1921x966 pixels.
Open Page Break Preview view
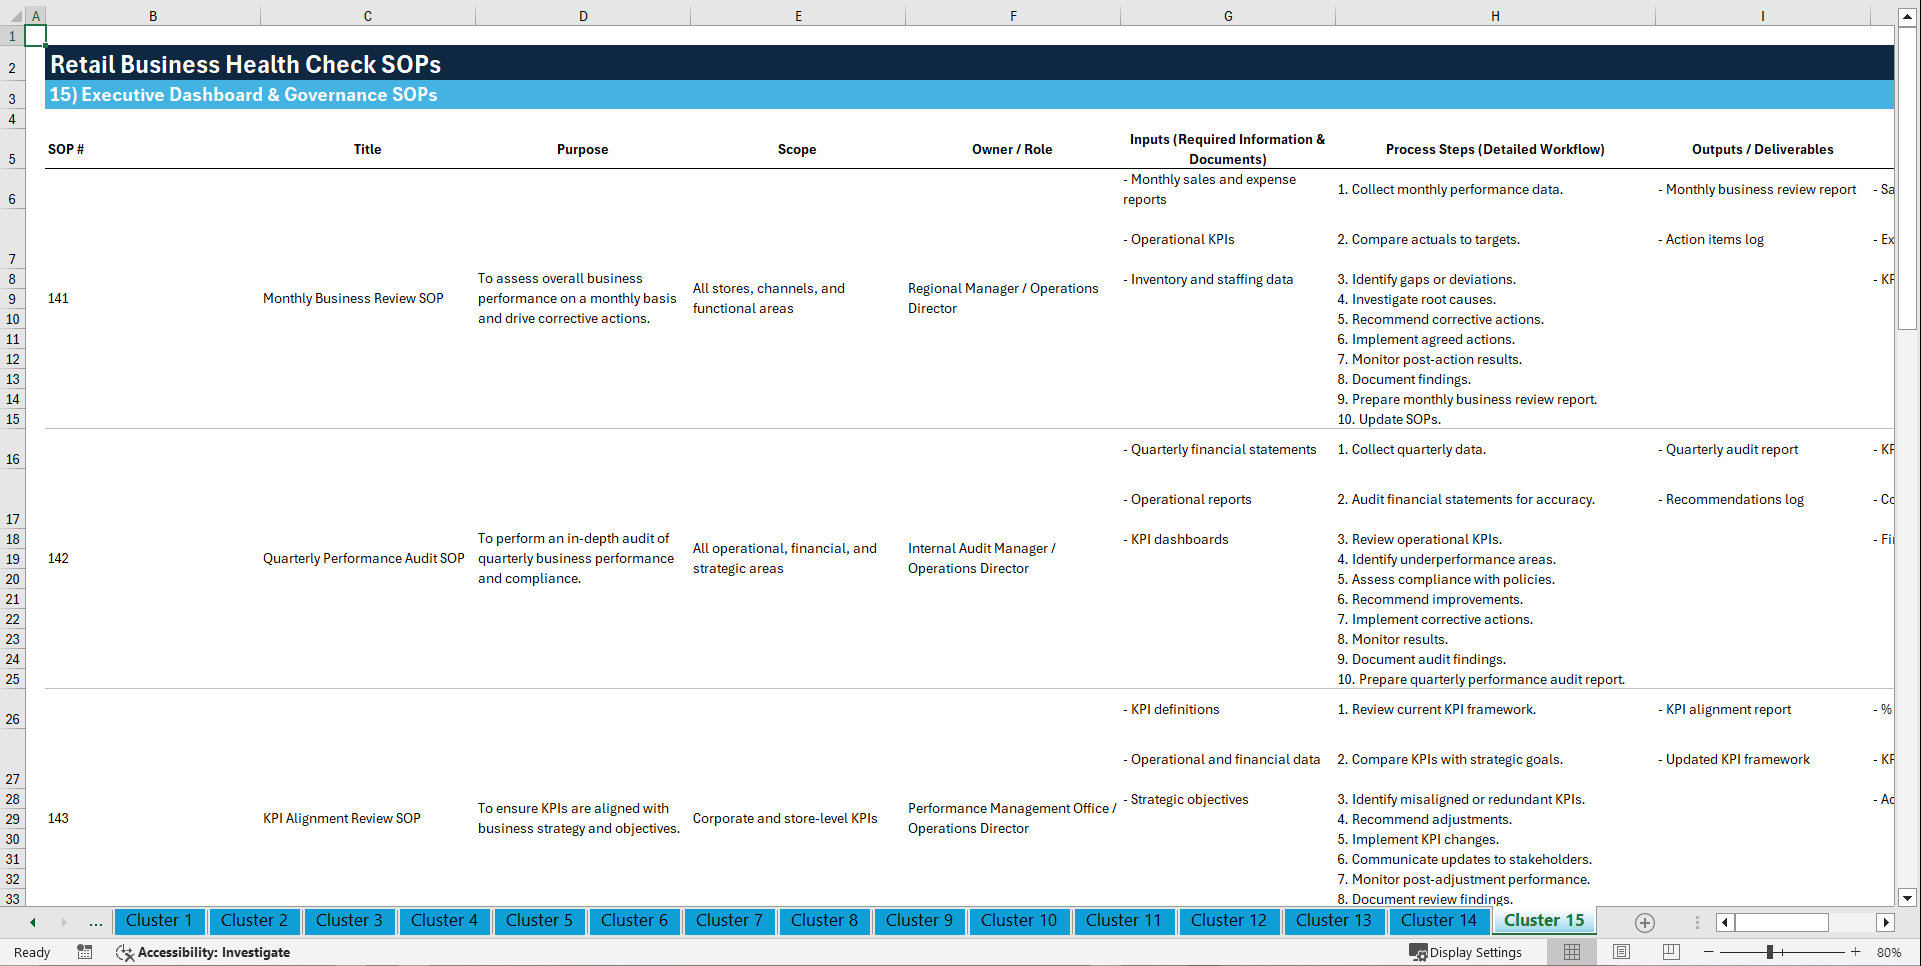pos(1671,952)
